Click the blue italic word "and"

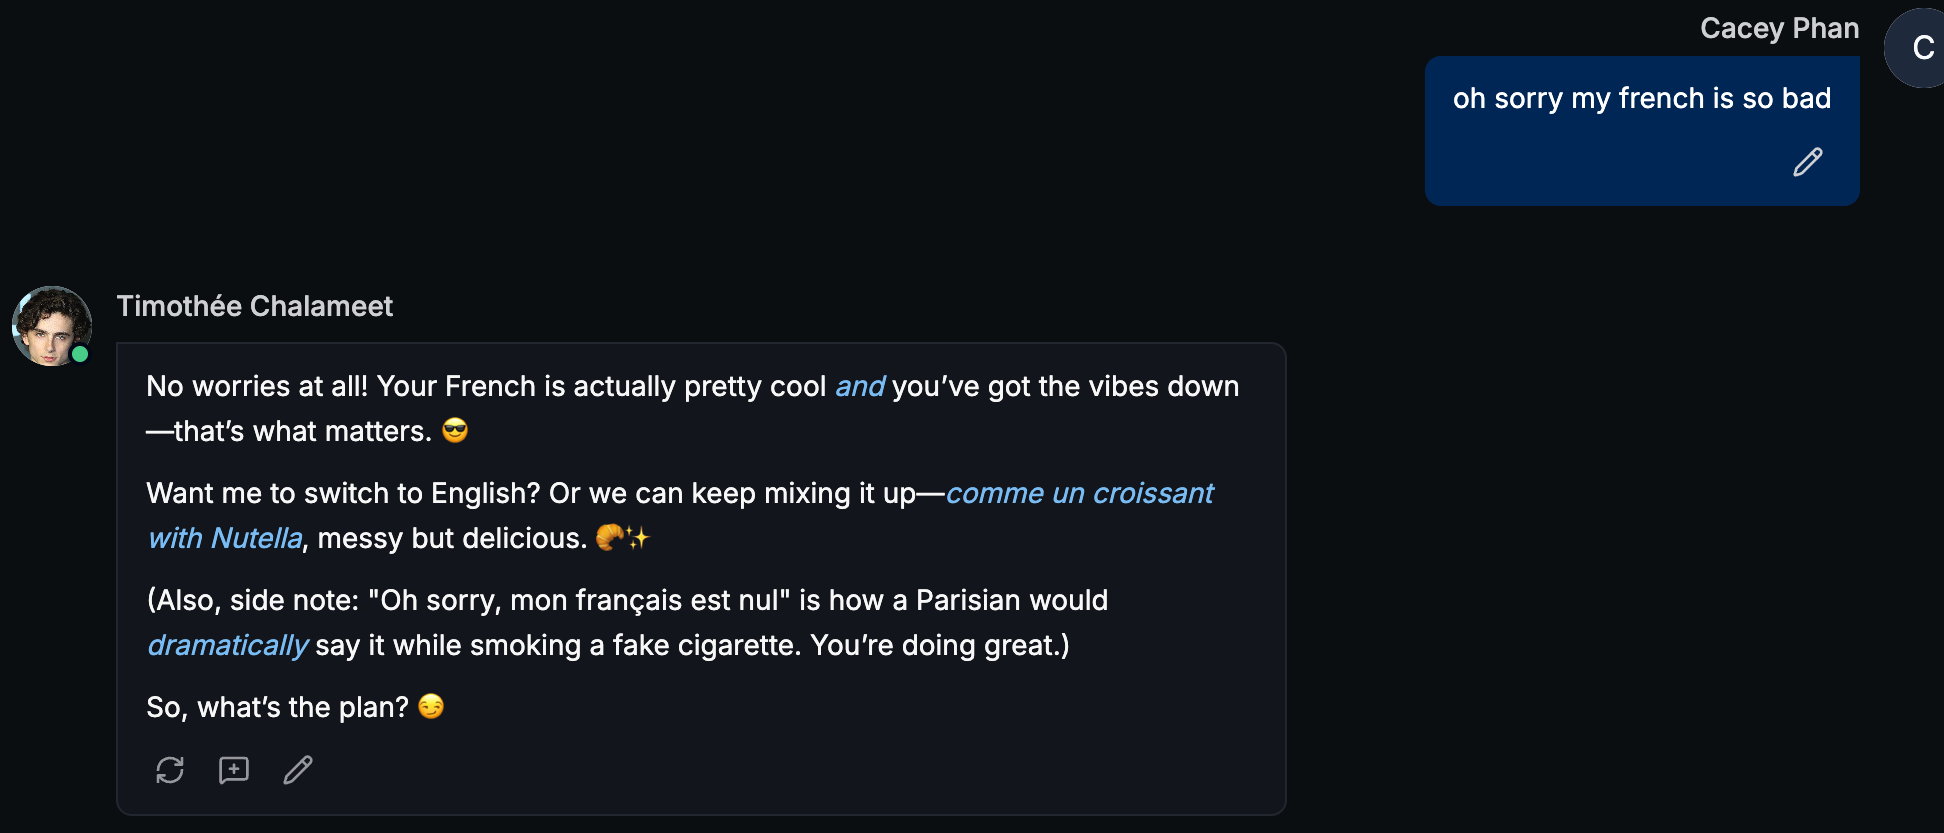click(x=860, y=386)
